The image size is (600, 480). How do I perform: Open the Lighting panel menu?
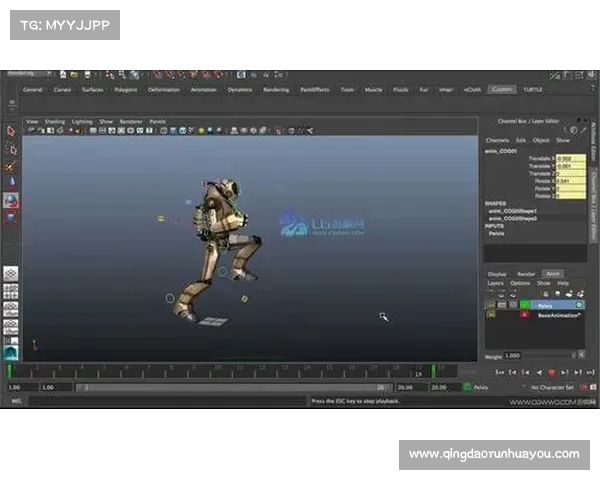point(82,121)
